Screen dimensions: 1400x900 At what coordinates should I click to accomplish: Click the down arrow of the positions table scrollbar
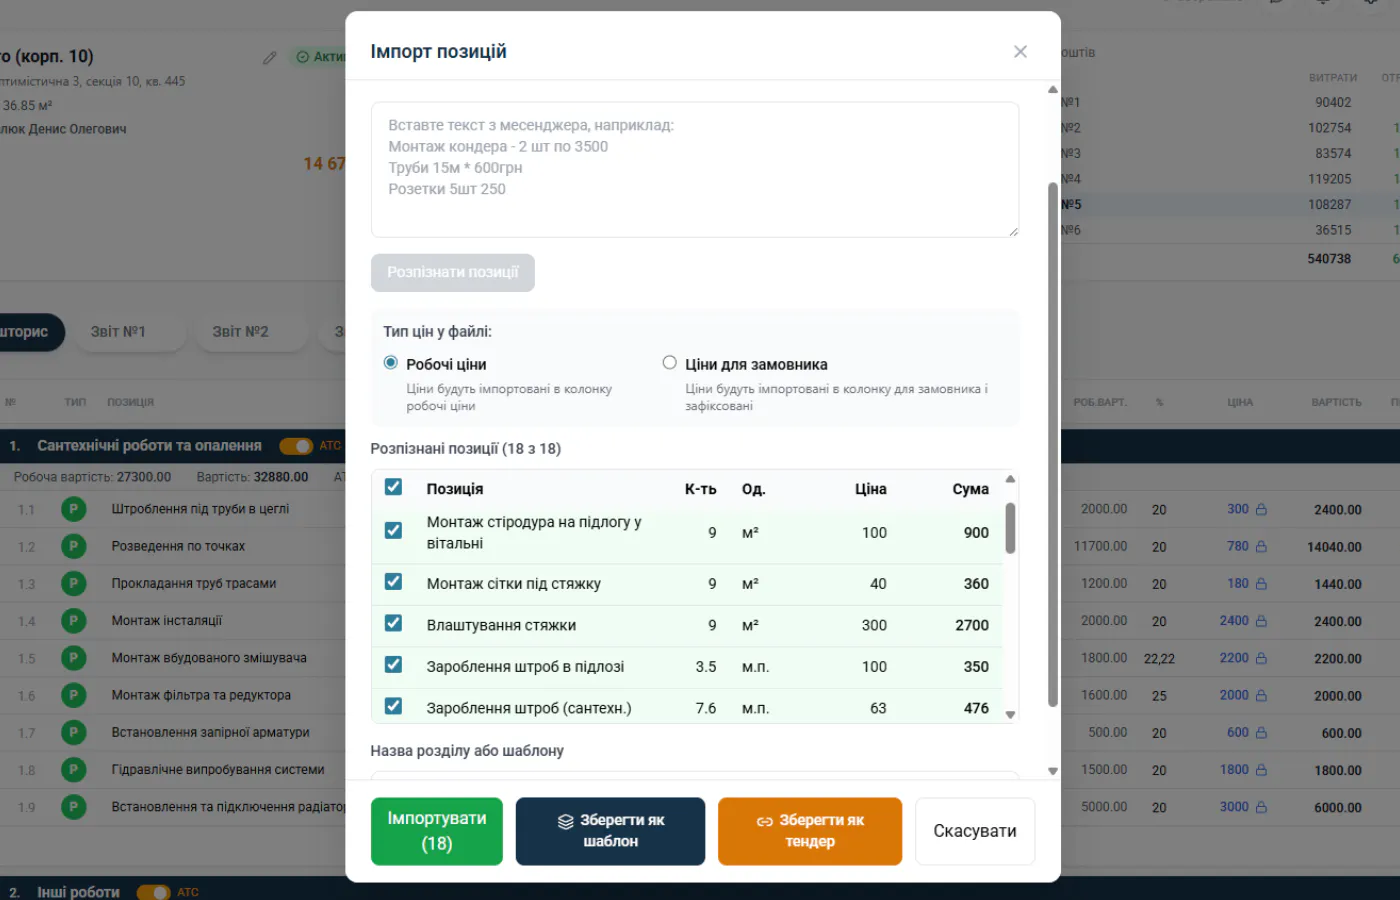1010,715
